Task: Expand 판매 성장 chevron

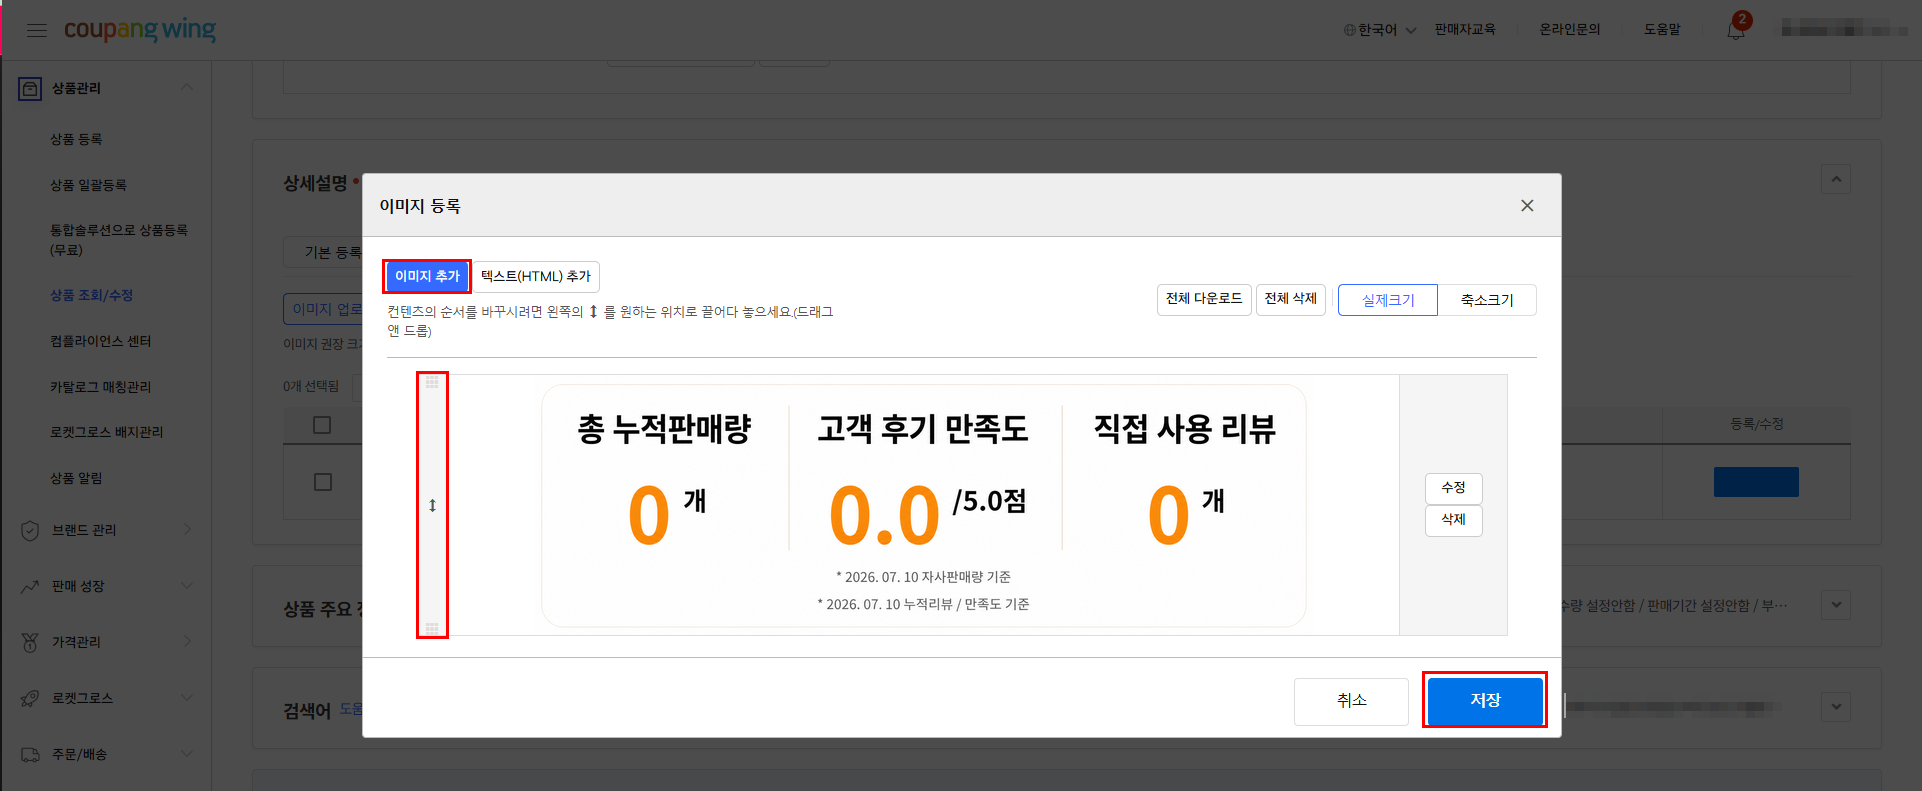Action: (x=187, y=585)
